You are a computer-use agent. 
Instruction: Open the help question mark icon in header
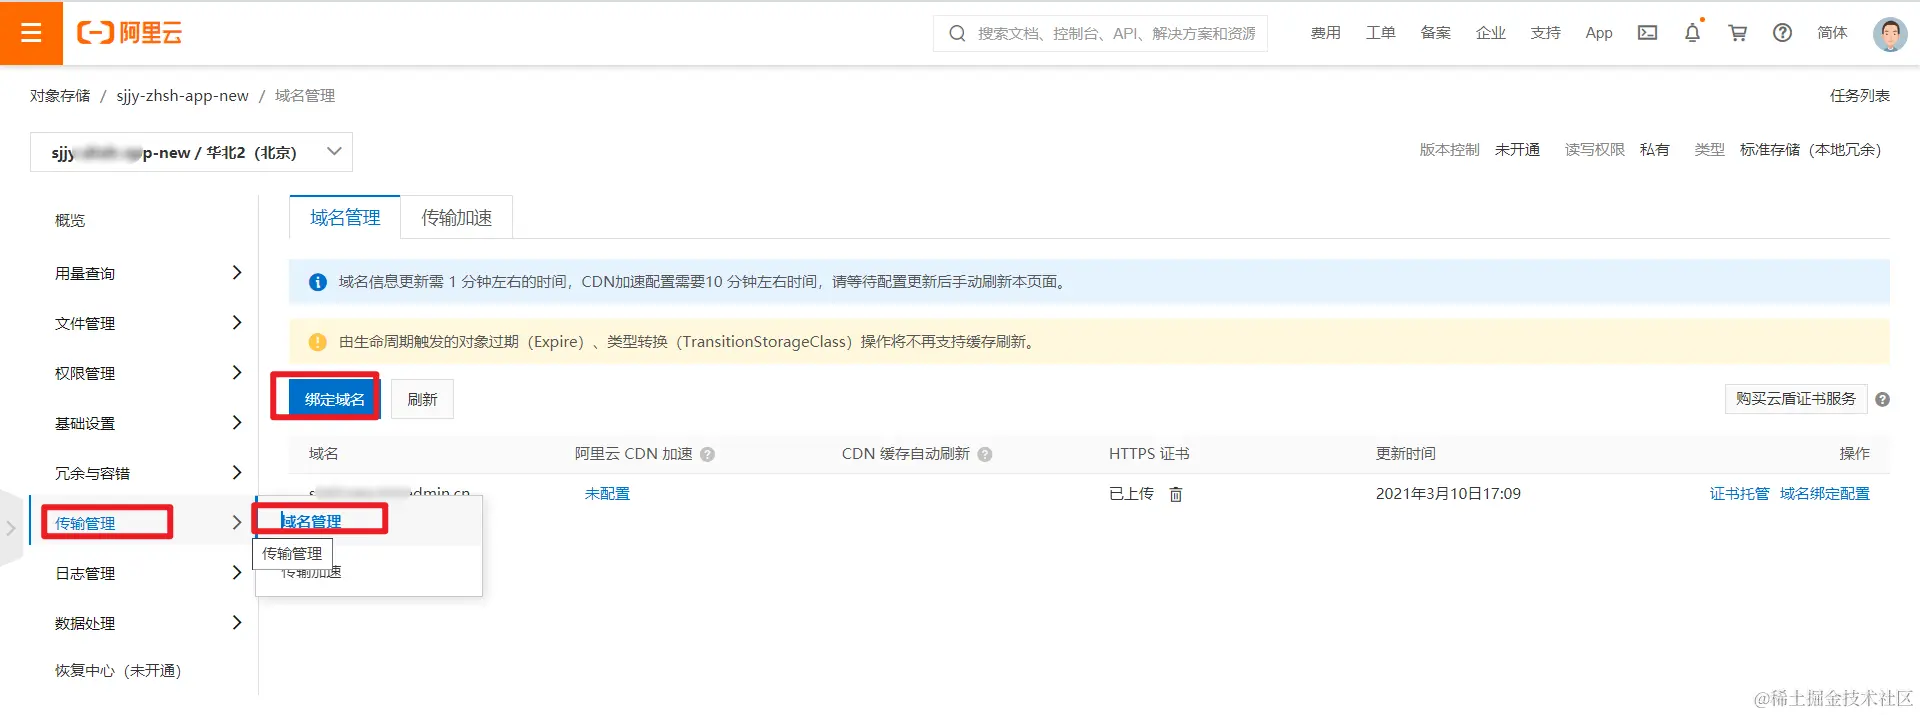click(x=1782, y=33)
